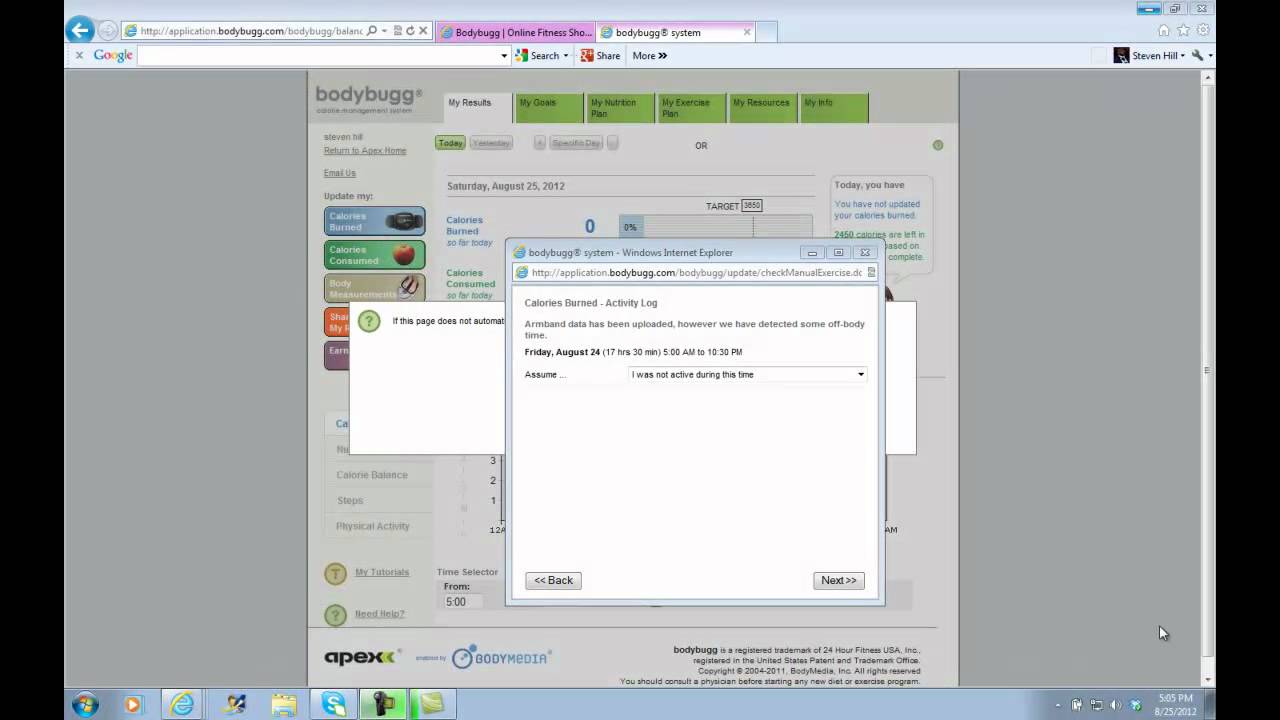Open the Assume activity dropdown
Image resolution: width=1280 pixels, height=720 pixels.
tap(747, 374)
